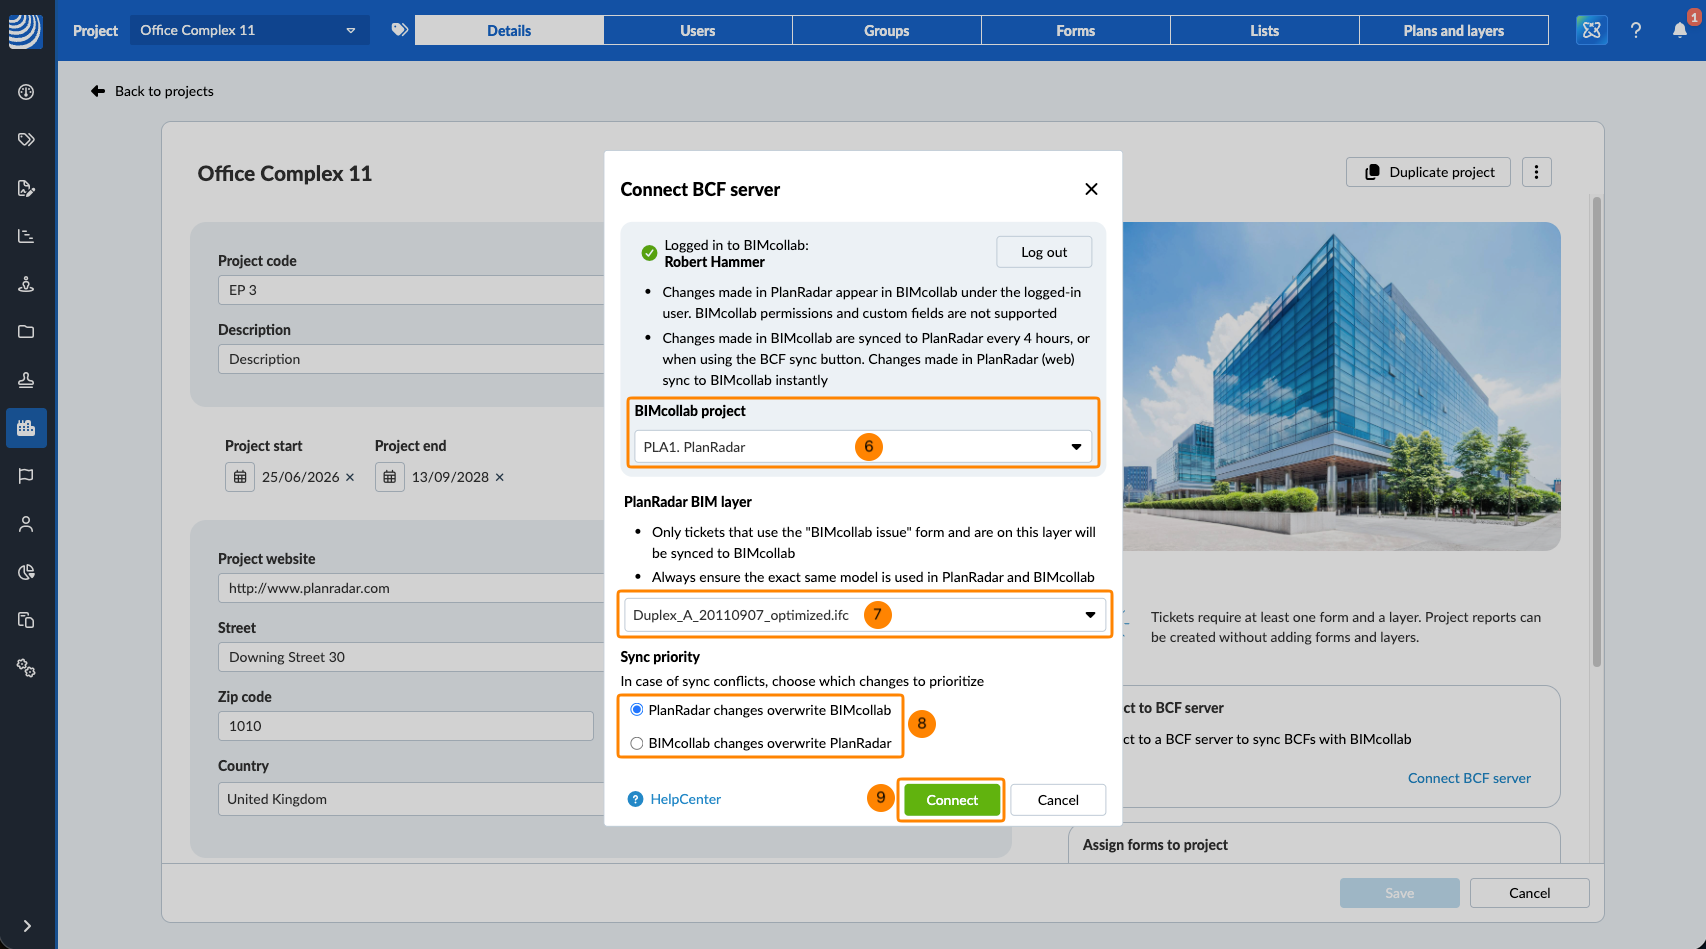Open the copy templates icon in sidebar

pyautogui.click(x=26, y=620)
